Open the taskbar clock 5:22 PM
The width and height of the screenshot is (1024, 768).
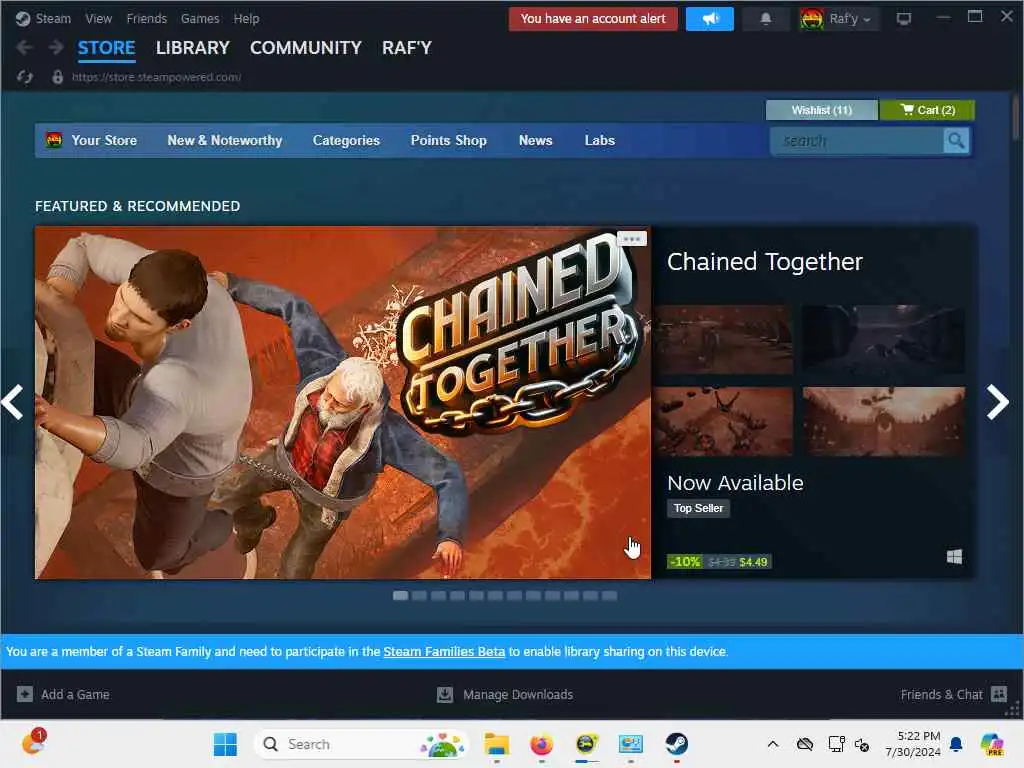point(913,744)
